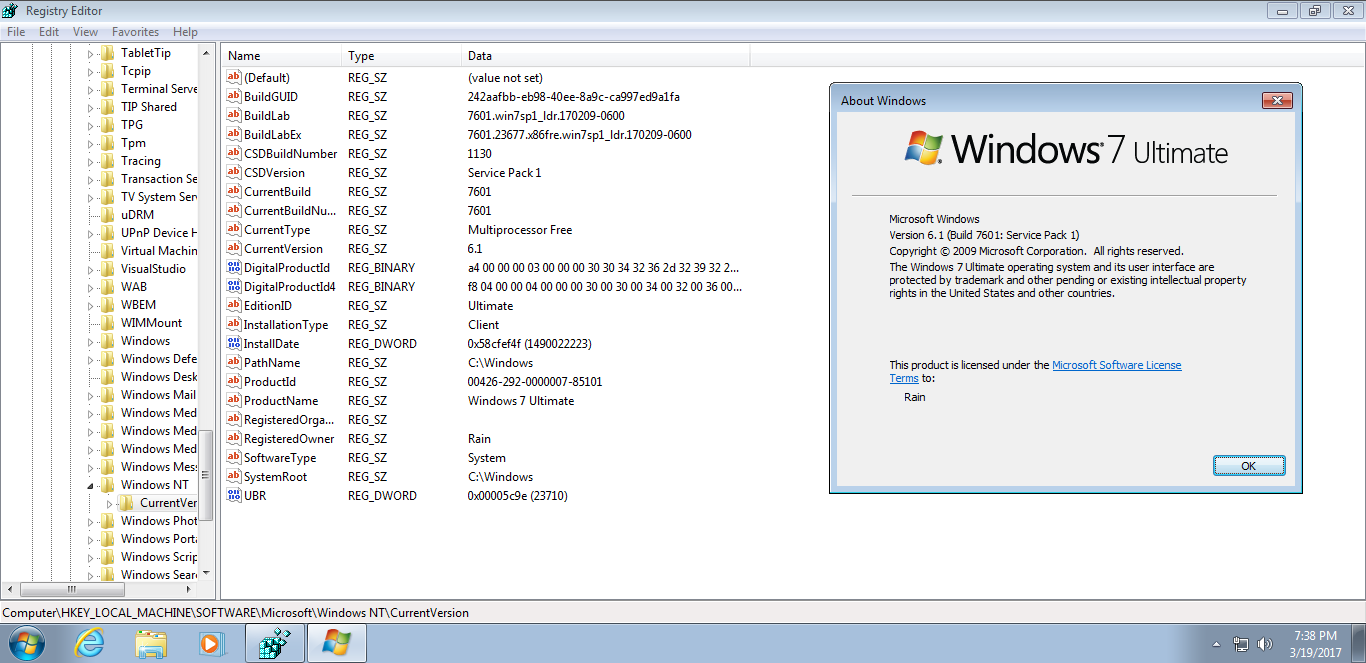Launch Internet Explorer from the taskbar
1366x663 pixels.
point(89,643)
